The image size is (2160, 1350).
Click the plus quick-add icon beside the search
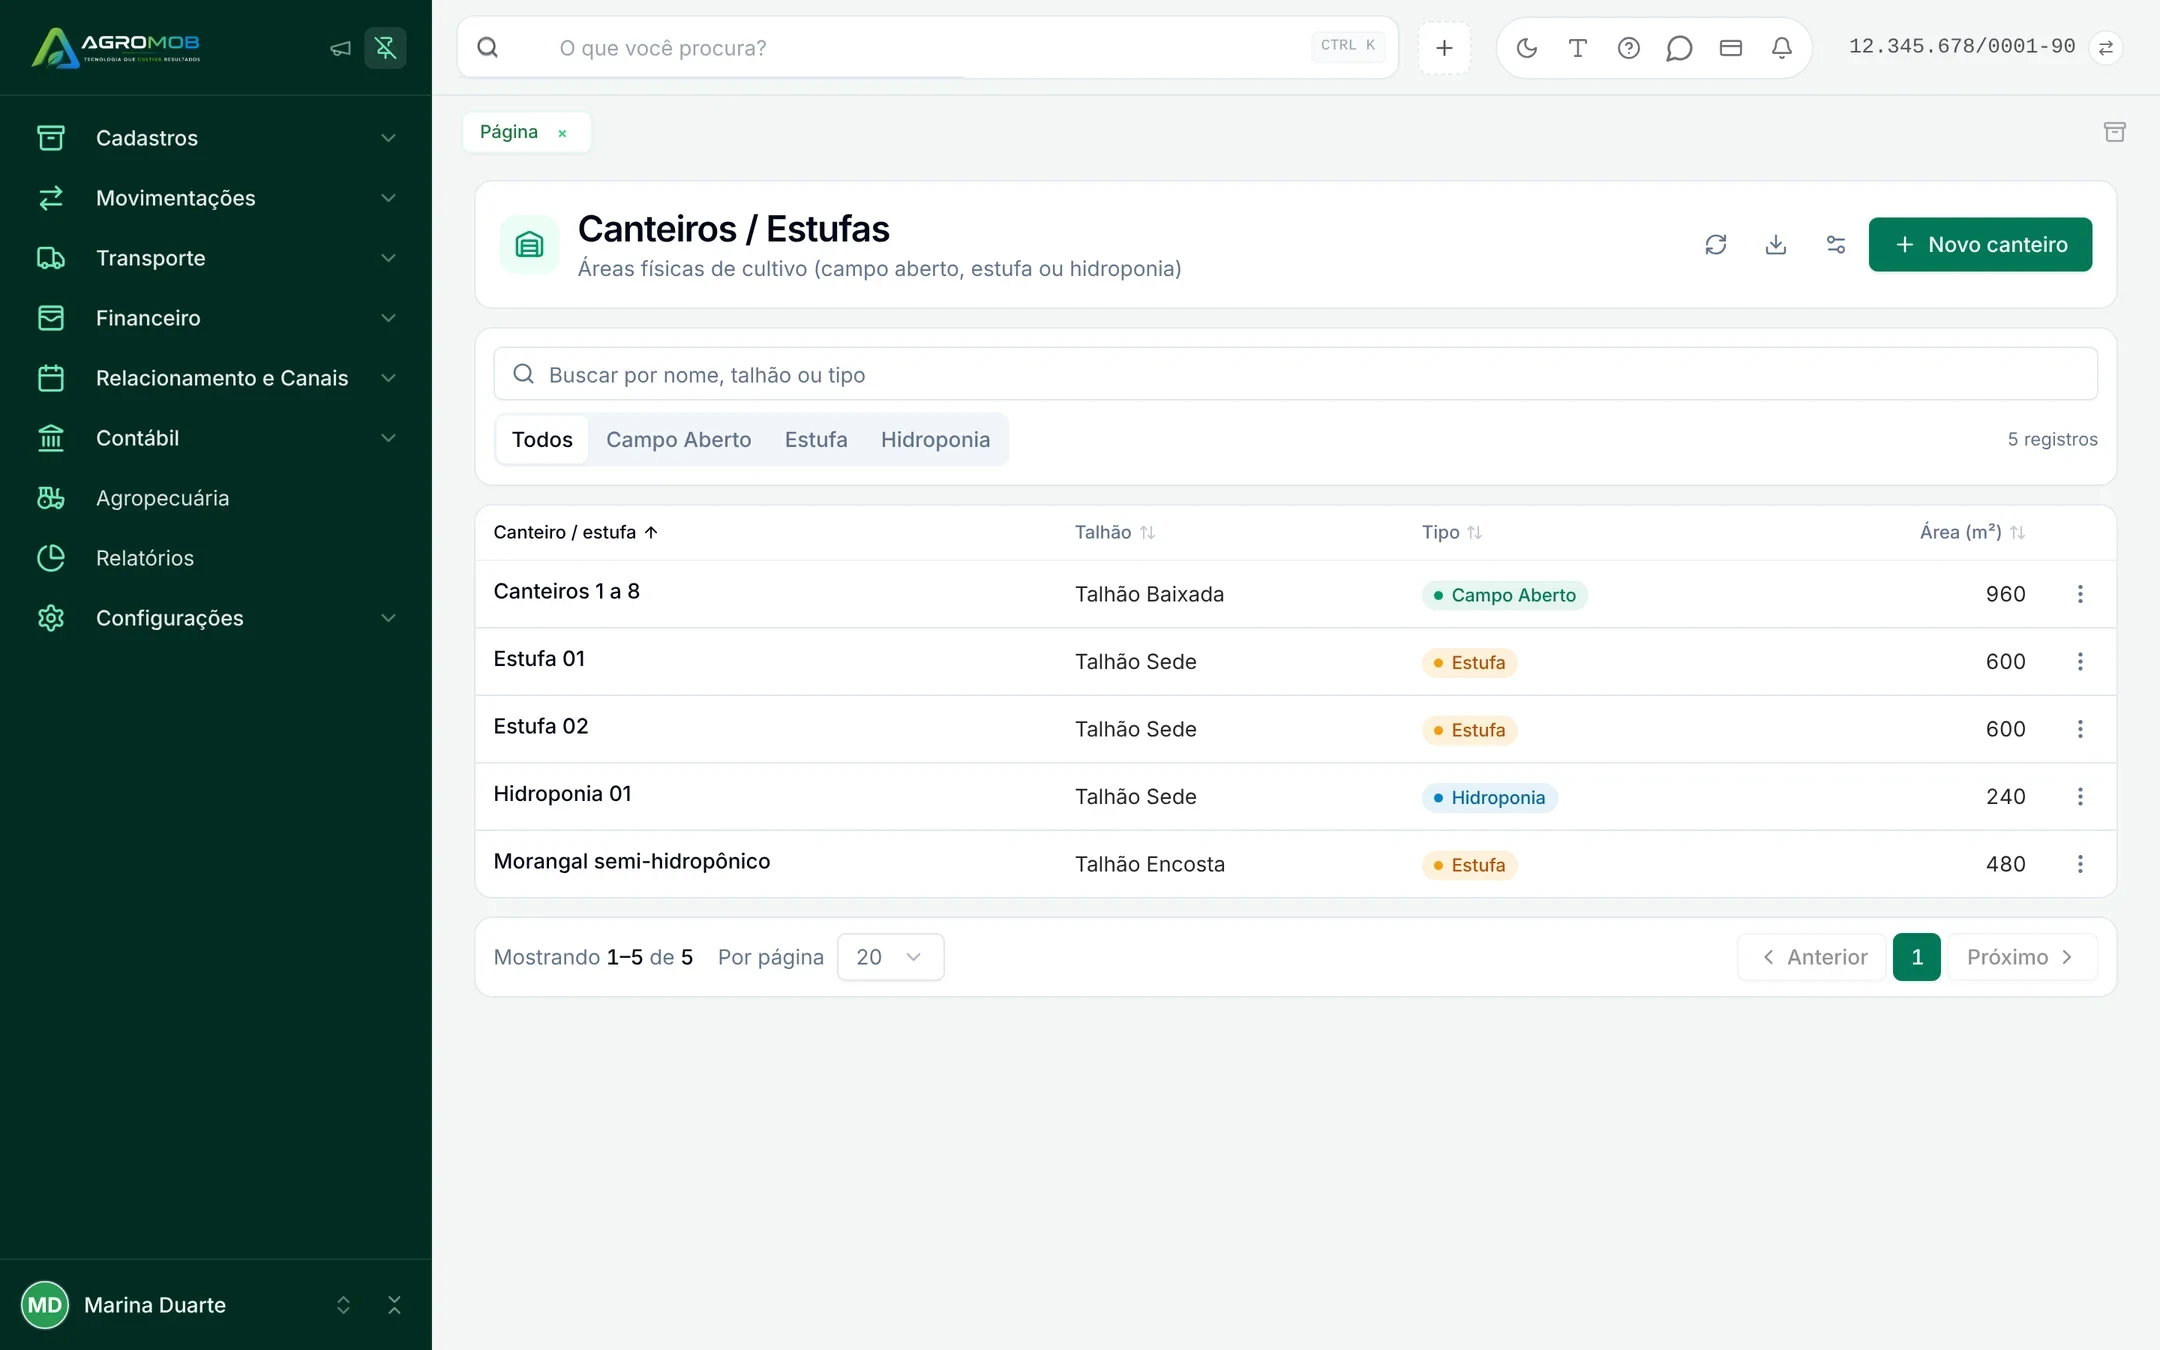click(x=1444, y=48)
